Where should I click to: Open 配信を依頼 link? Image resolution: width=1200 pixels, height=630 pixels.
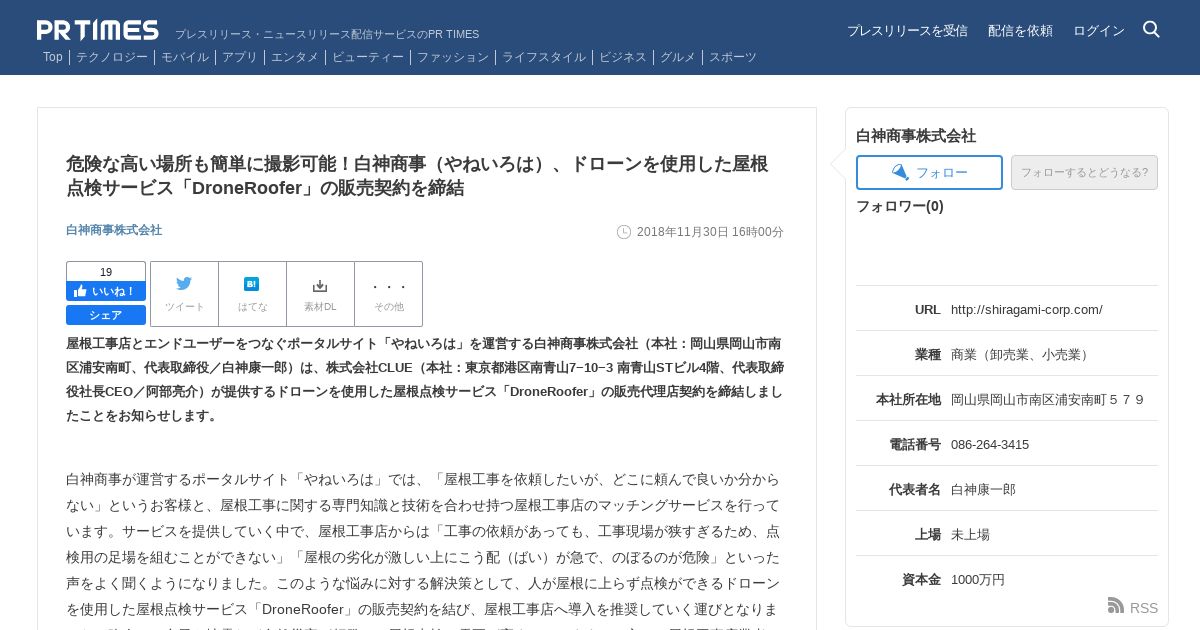tap(1020, 31)
